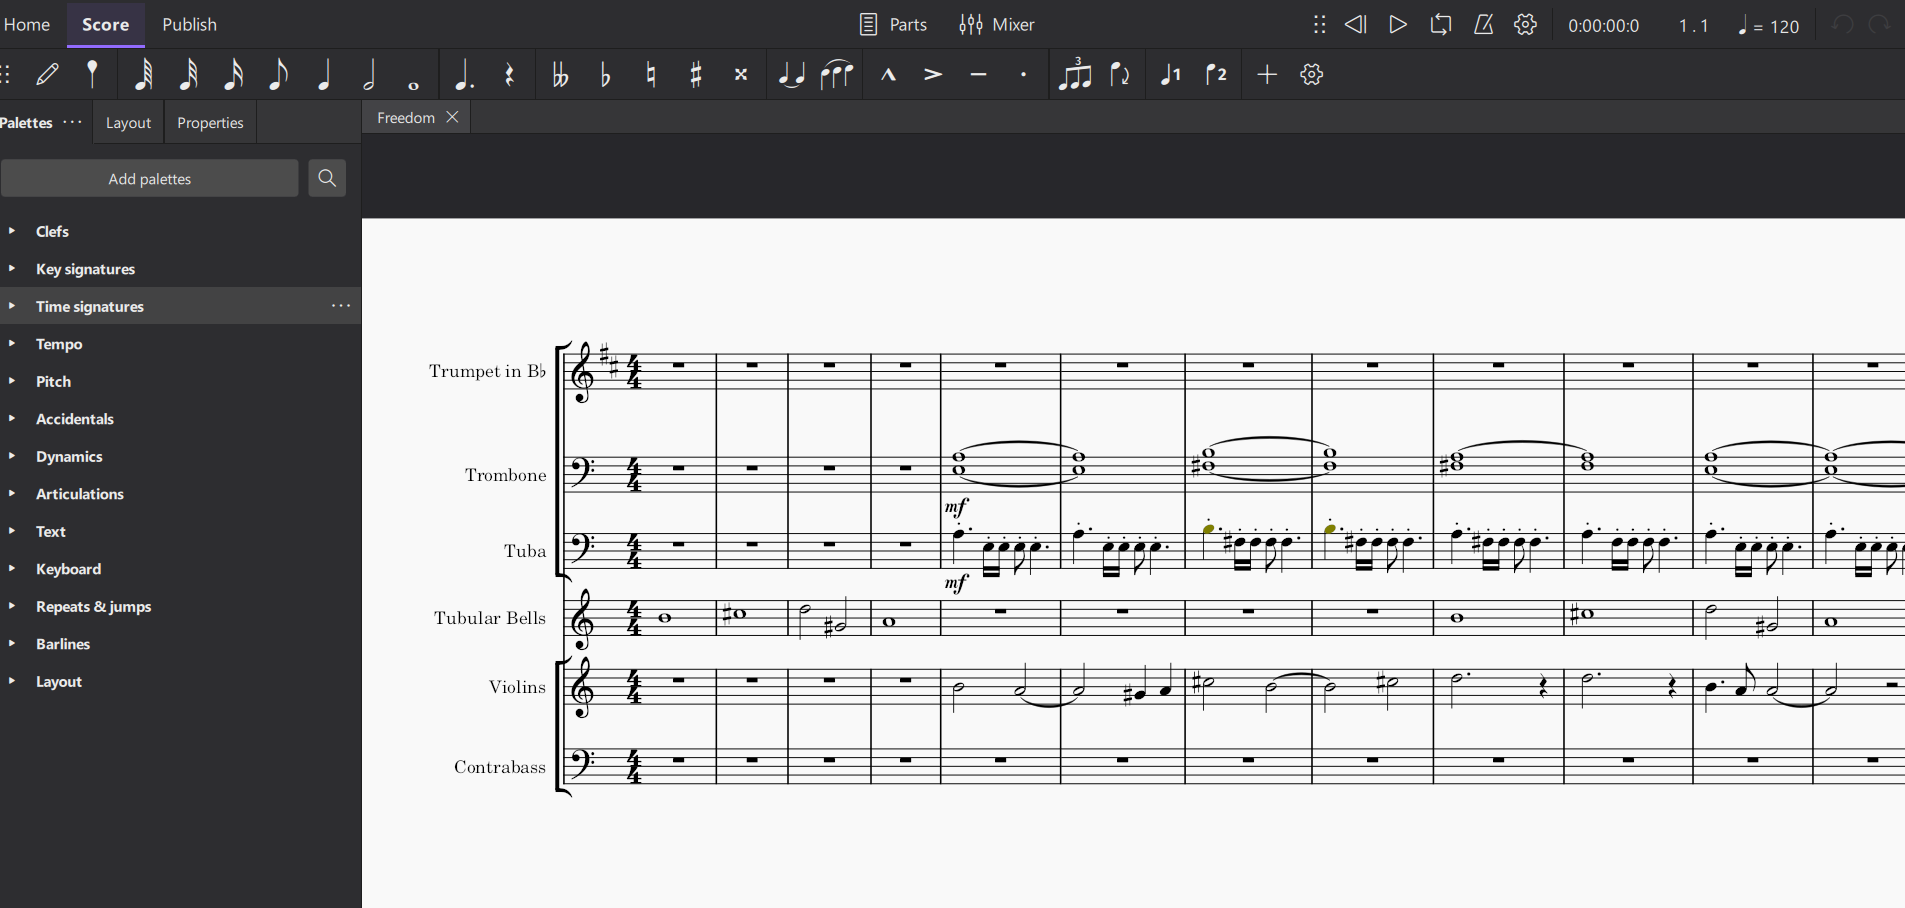This screenshot has height=908, width=1905.
Task: Flip note direction
Action: pos(1120,74)
